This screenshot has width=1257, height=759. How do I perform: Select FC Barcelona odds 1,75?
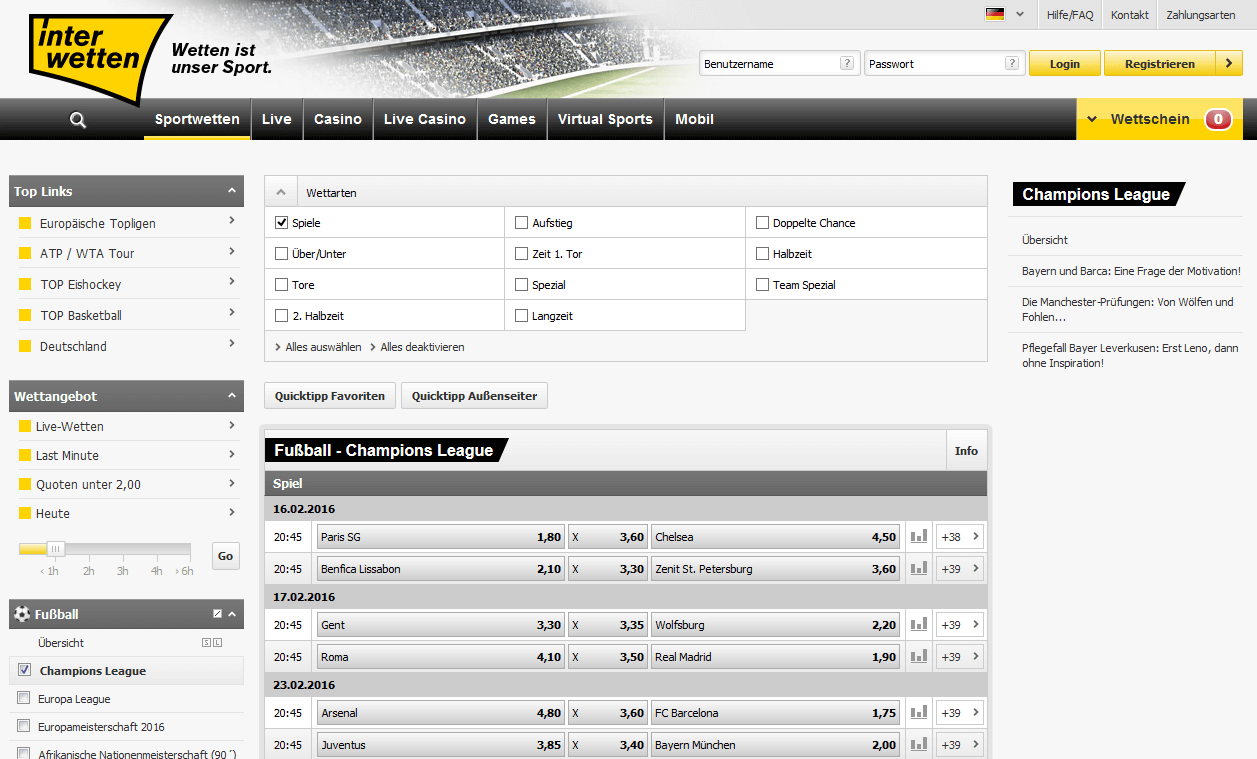(776, 713)
